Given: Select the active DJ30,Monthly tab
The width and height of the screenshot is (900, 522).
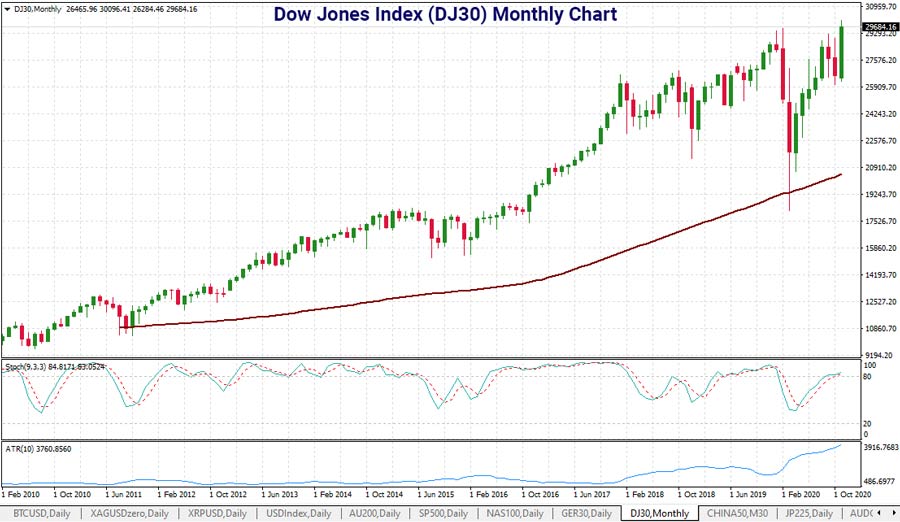Looking at the screenshot, I should [x=660, y=513].
